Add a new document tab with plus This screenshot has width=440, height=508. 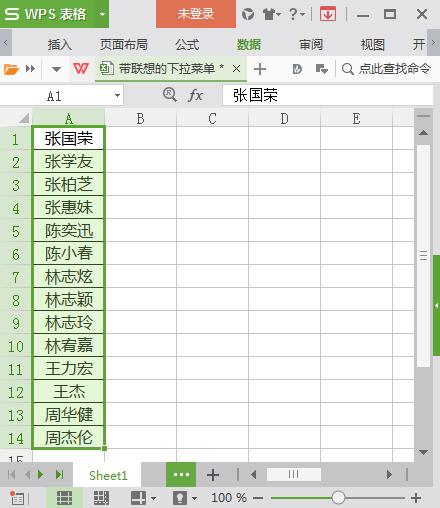click(x=260, y=69)
